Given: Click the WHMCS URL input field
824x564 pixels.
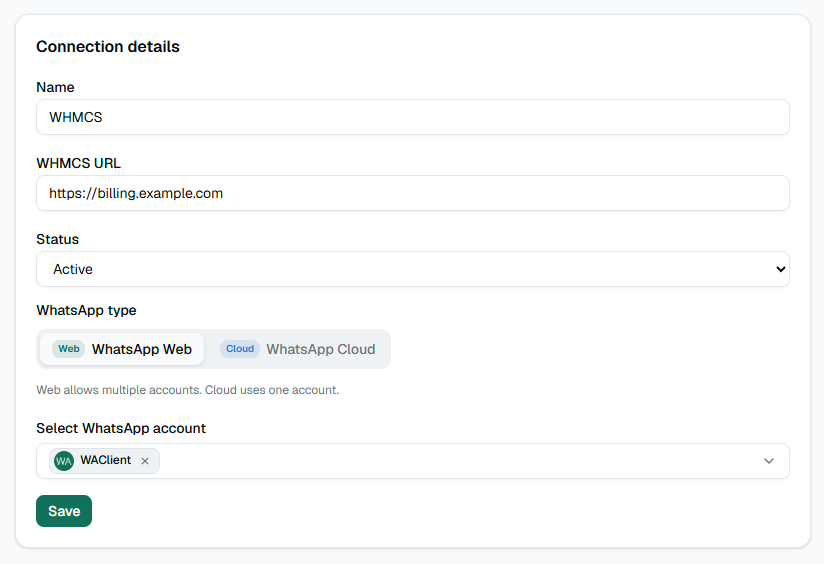Looking at the screenshot, I should click(x=413, y=193).
